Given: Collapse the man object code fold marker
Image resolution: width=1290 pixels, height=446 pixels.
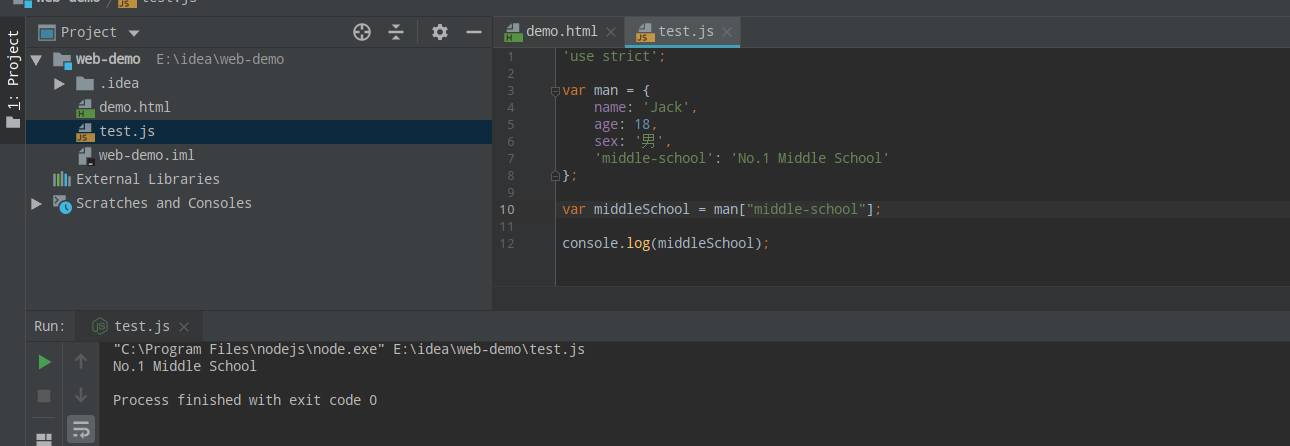Looking at the screenshot, I should tap(555, 90).
